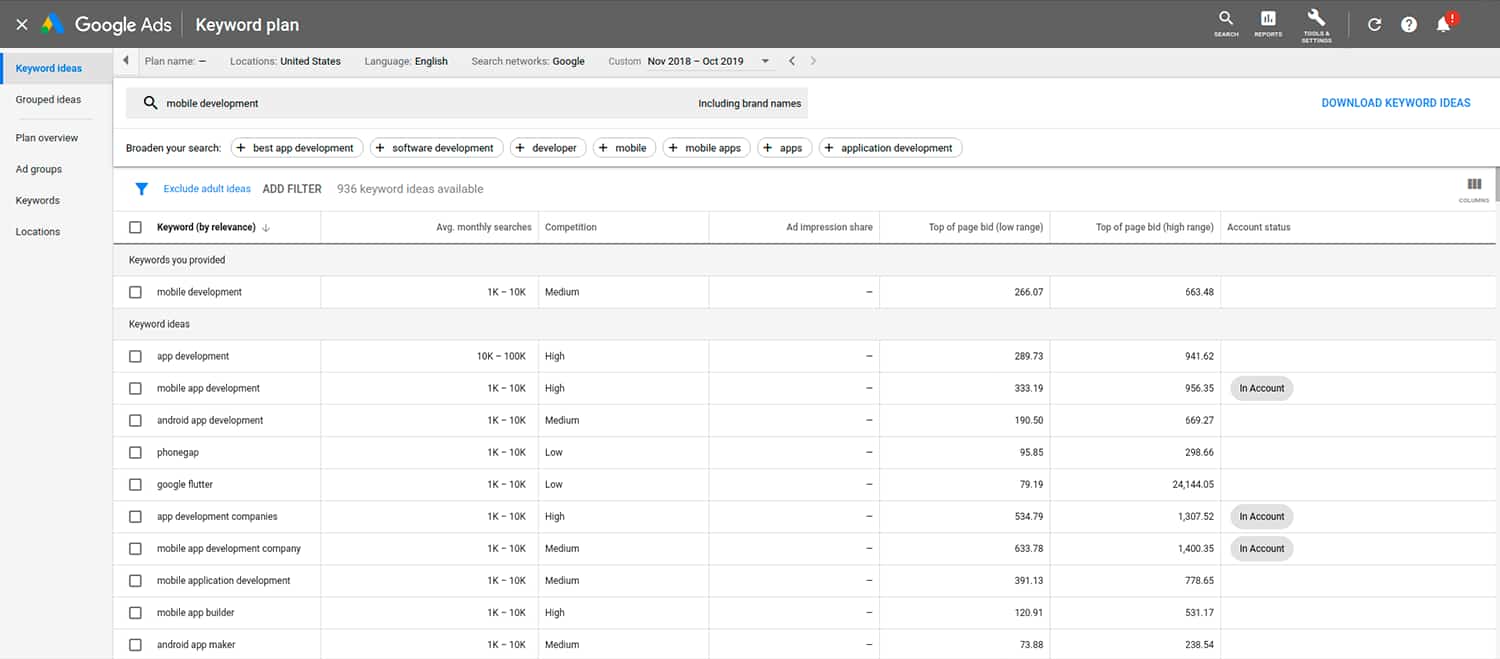Go to the previous date range
This screenshot has height=659, width=1500.
pos(792,61)
